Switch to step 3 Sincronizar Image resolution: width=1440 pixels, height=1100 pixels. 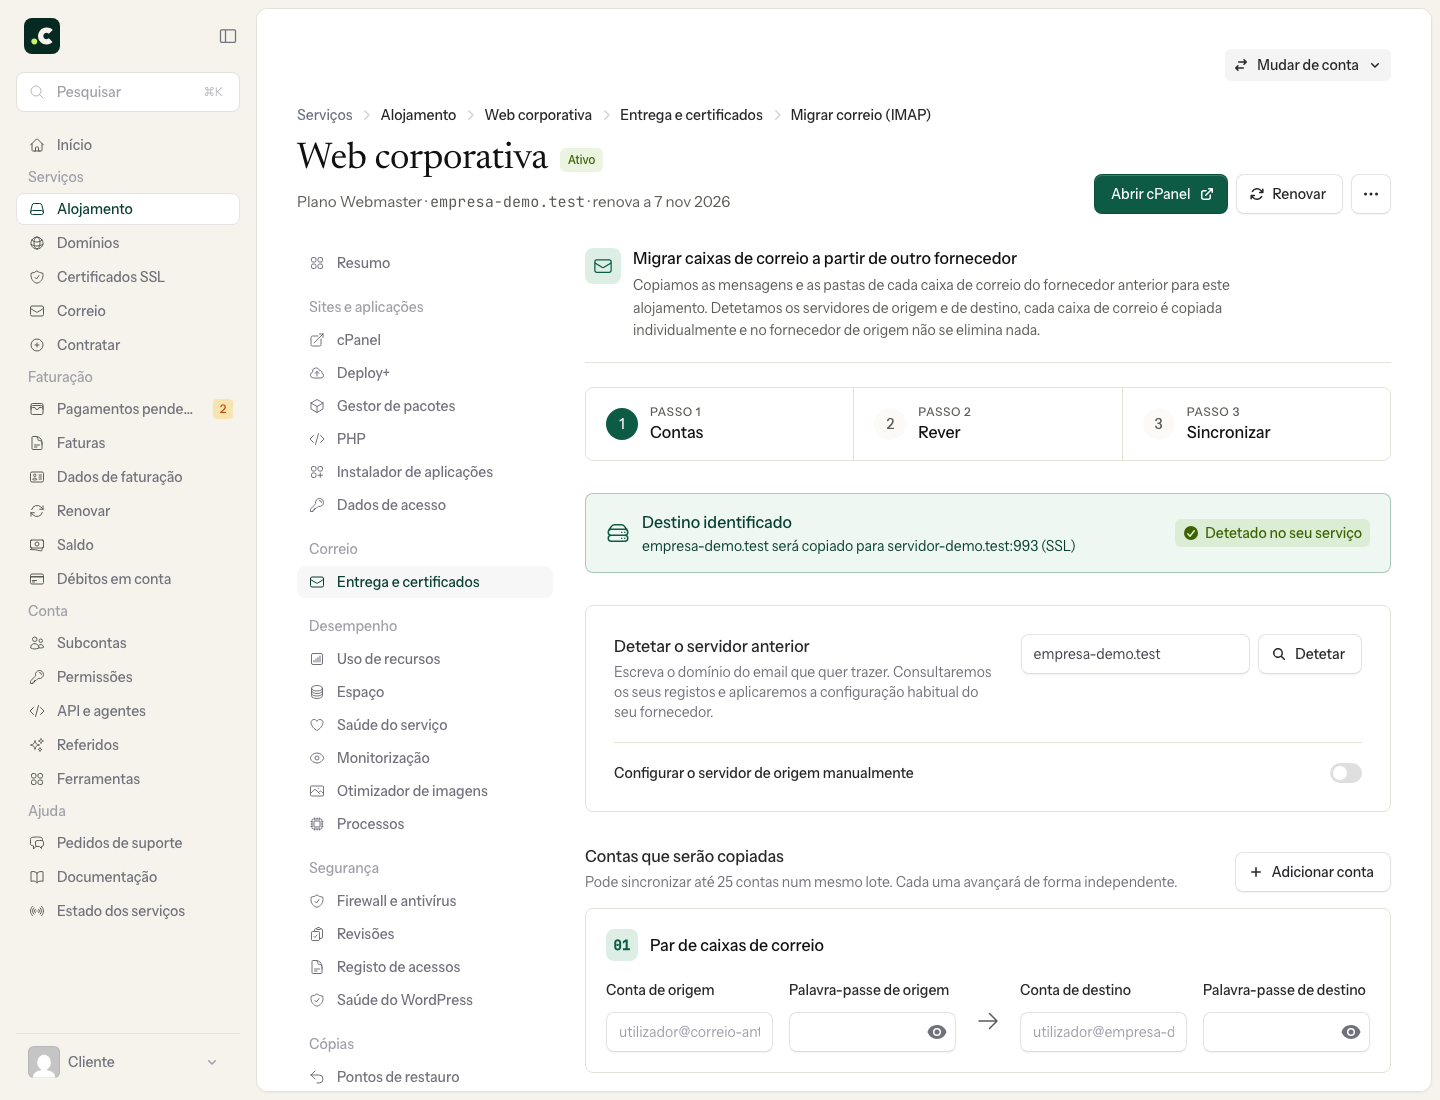1256,424
